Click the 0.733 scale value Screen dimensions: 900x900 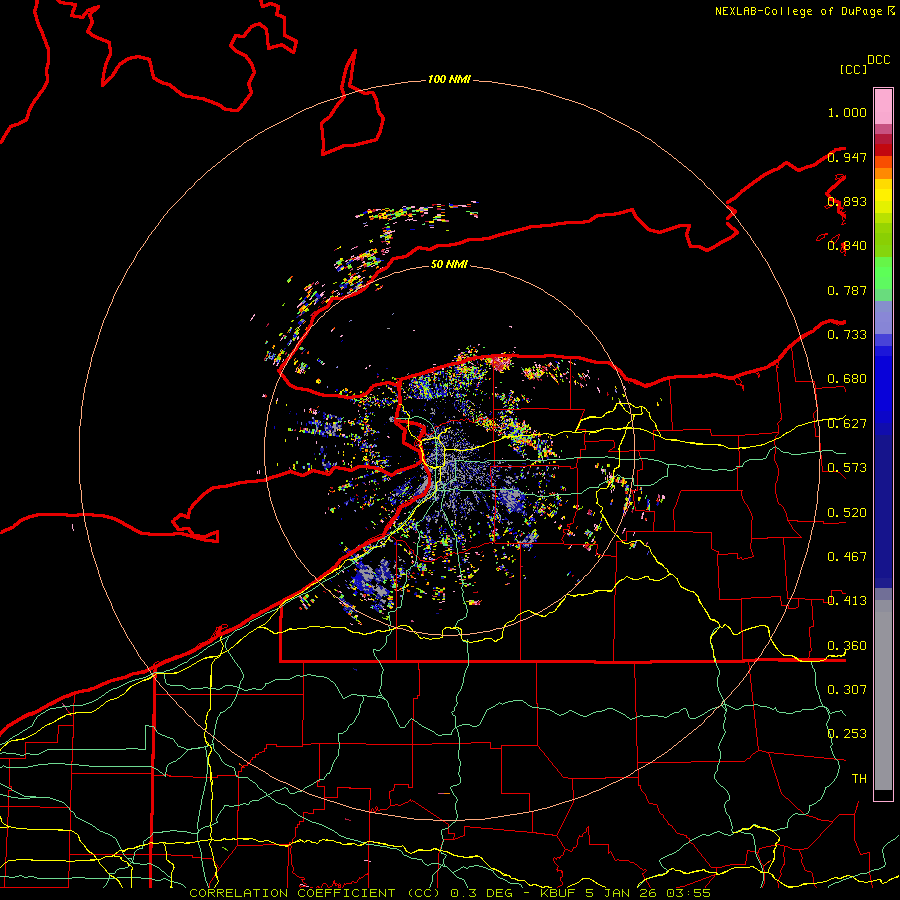[847, 335]
